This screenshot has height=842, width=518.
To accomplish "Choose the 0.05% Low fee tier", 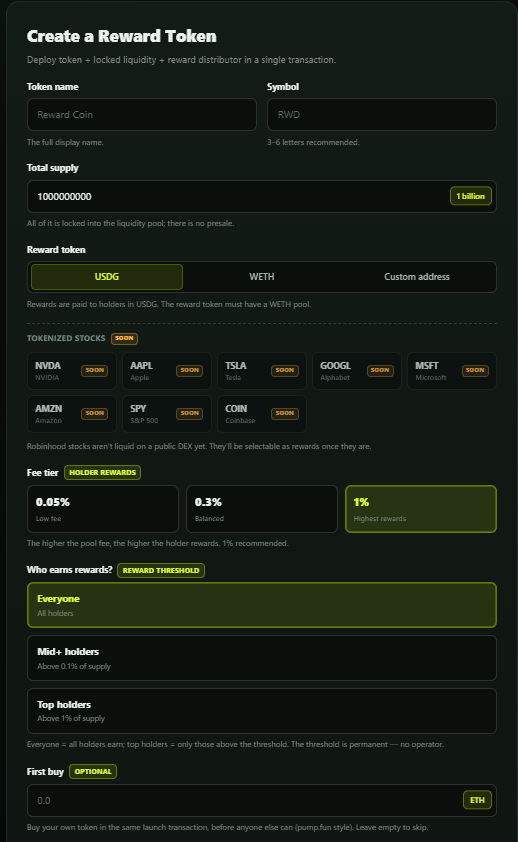I will coord(103,509).
